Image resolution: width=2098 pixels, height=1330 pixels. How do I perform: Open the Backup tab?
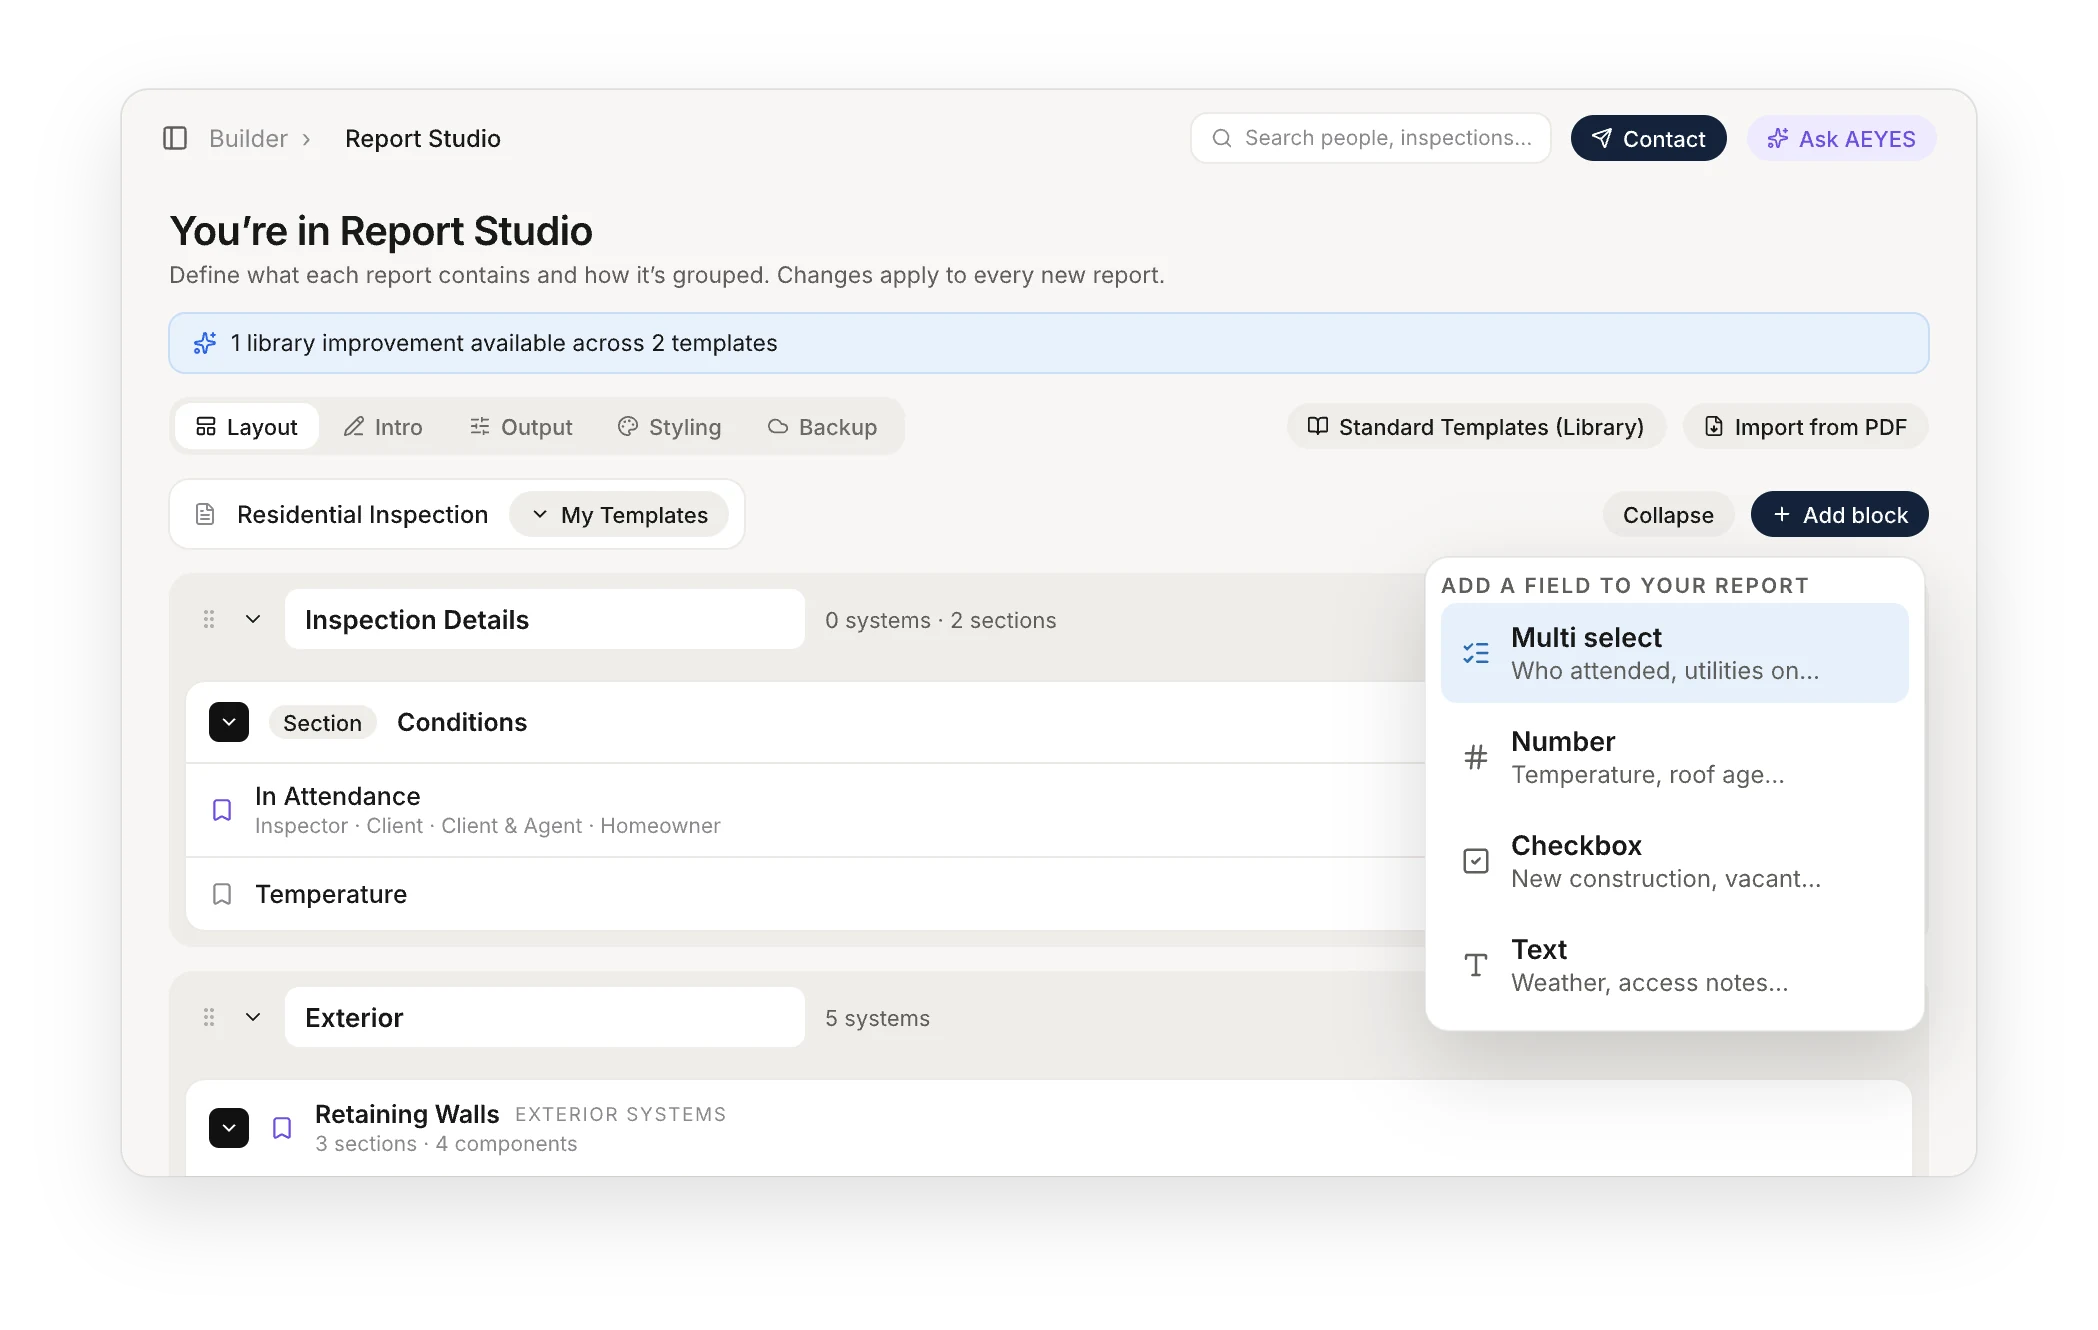[823, 427]
